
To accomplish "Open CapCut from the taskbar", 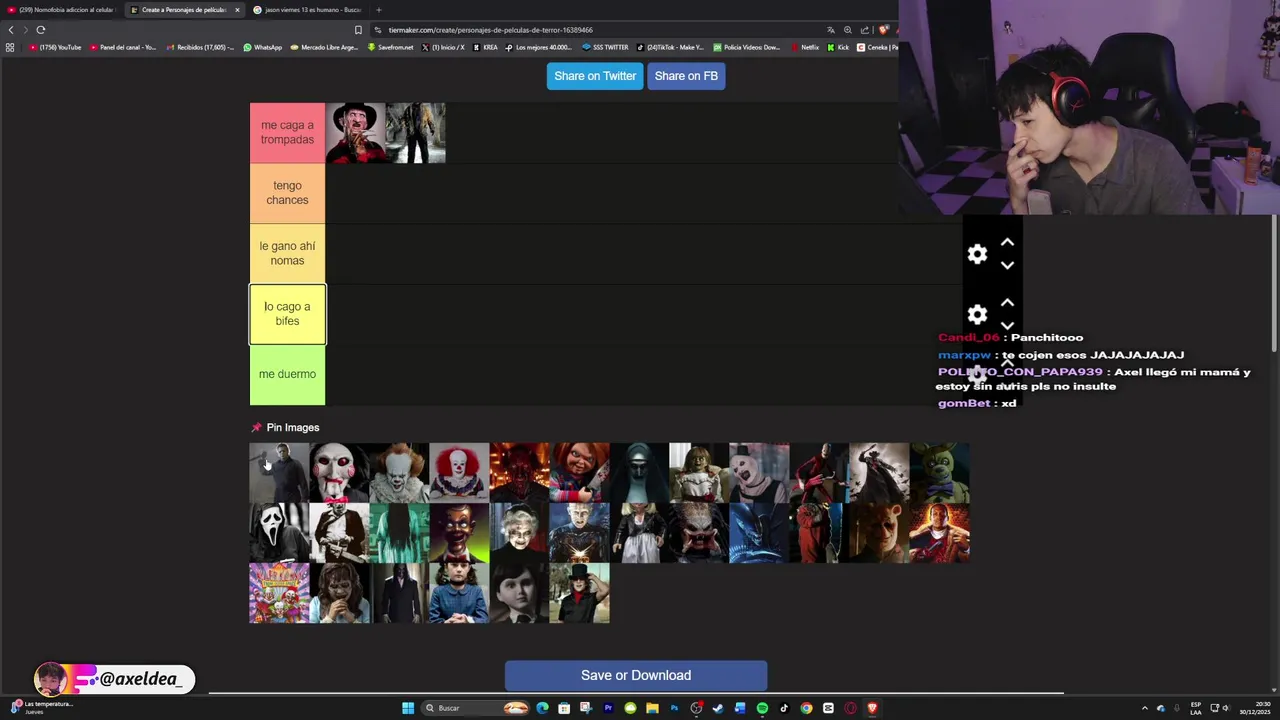I will (x=828, y=708).
